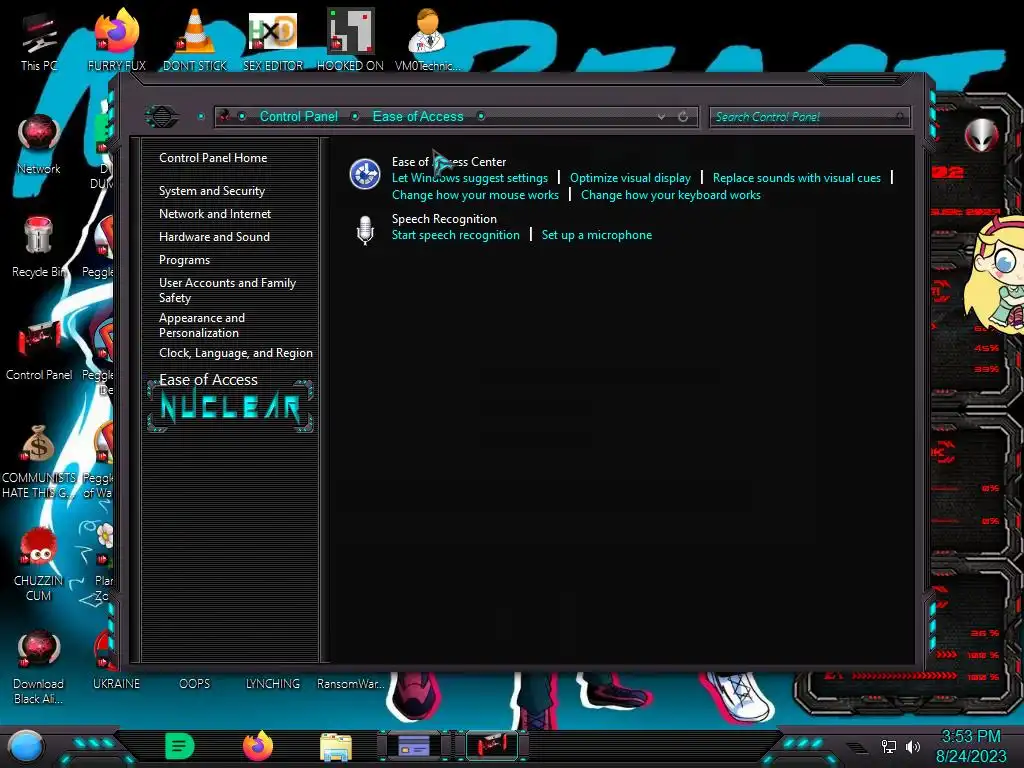Open the Start orb on taskbar

pyautogui.click(x=26, y=746)
